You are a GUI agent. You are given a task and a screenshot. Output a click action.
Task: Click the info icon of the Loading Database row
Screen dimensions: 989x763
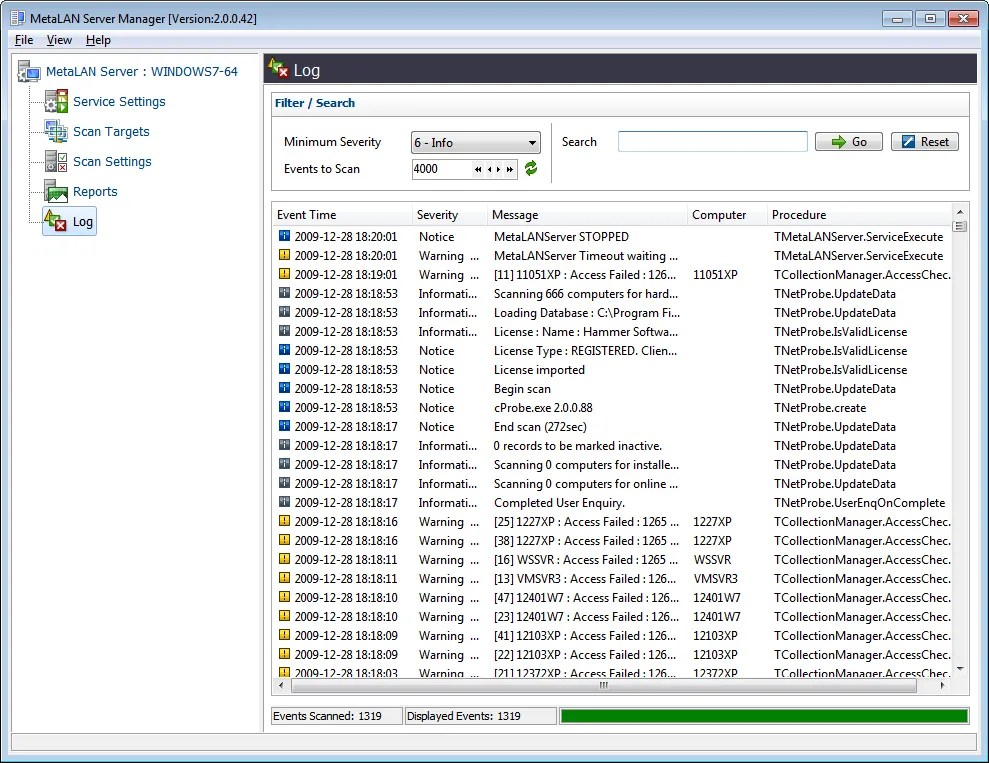pos(284,312)
